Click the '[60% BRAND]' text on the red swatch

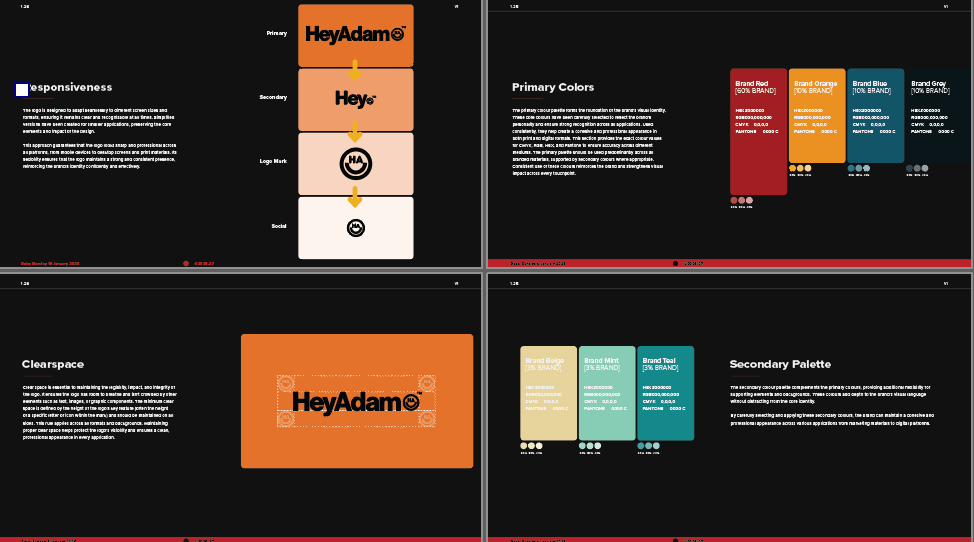[x=755, y=91]
